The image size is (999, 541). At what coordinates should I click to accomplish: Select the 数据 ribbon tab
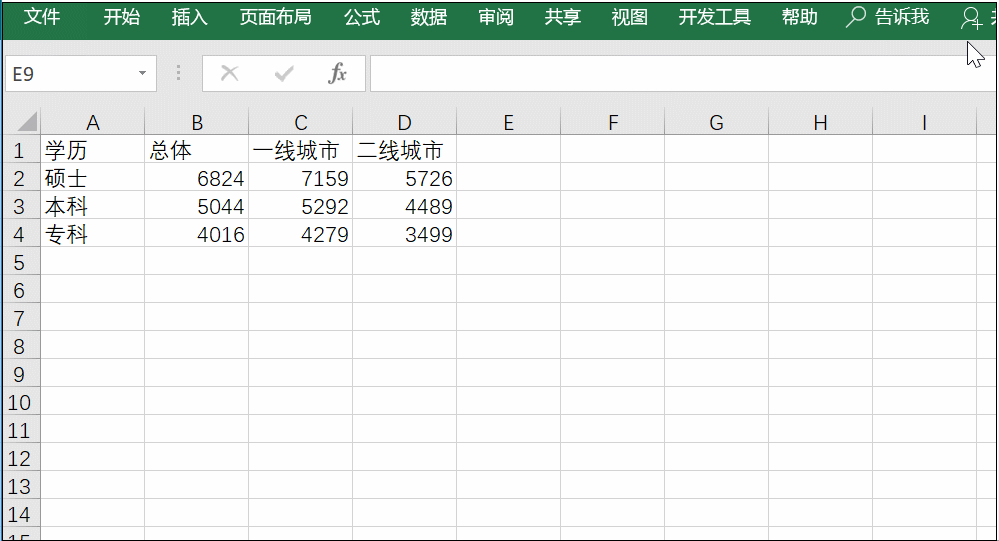(x=429, y=17)
